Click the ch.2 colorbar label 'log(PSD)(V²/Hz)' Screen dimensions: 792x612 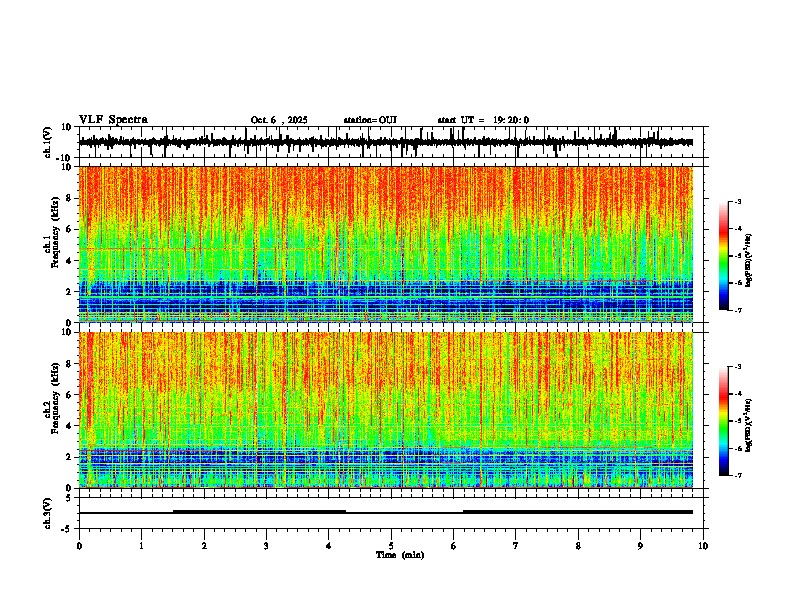pyautogui.click(x=749, y=426)
